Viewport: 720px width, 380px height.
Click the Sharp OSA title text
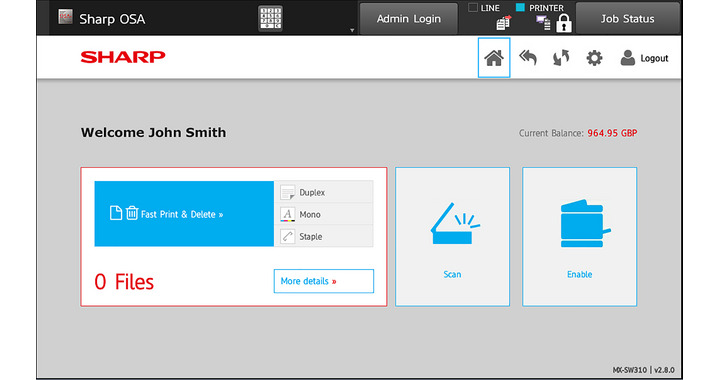[x=112, y=19]
